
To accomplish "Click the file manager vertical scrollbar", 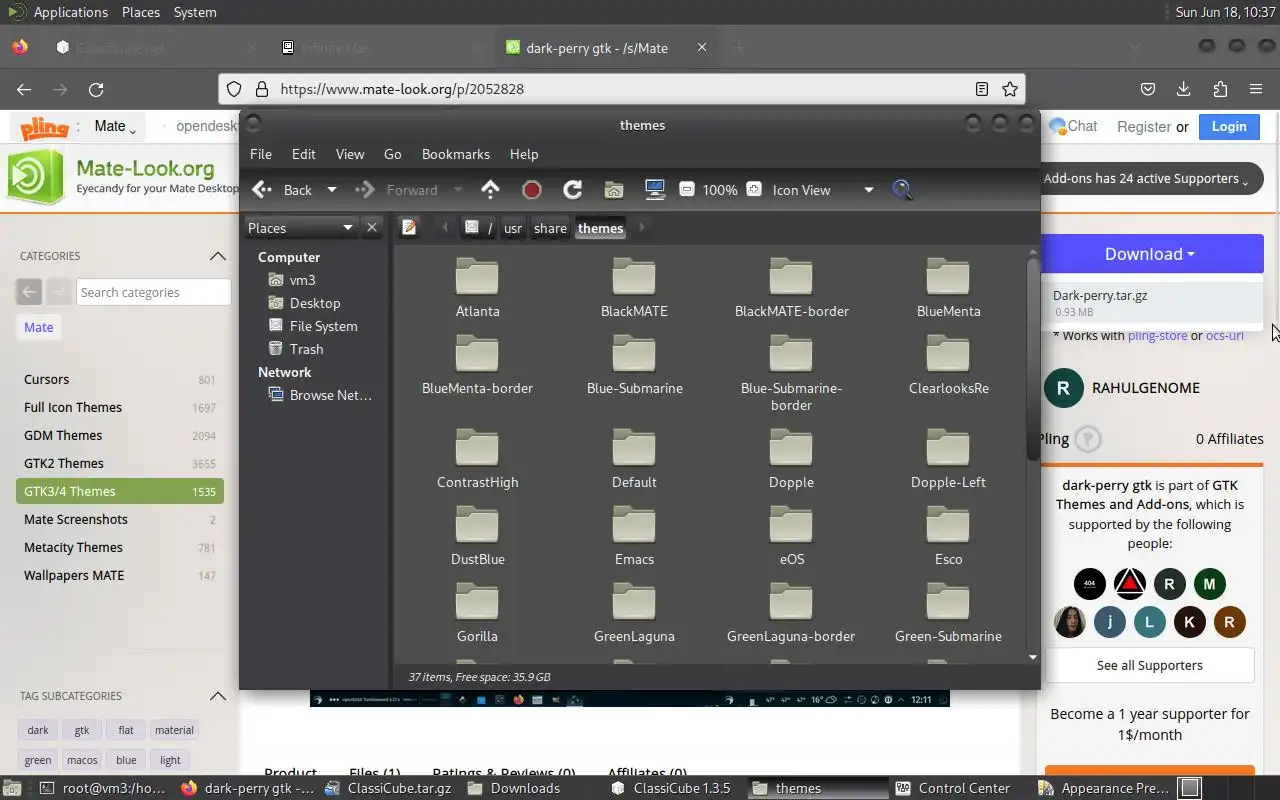I will pos(1033,360).
